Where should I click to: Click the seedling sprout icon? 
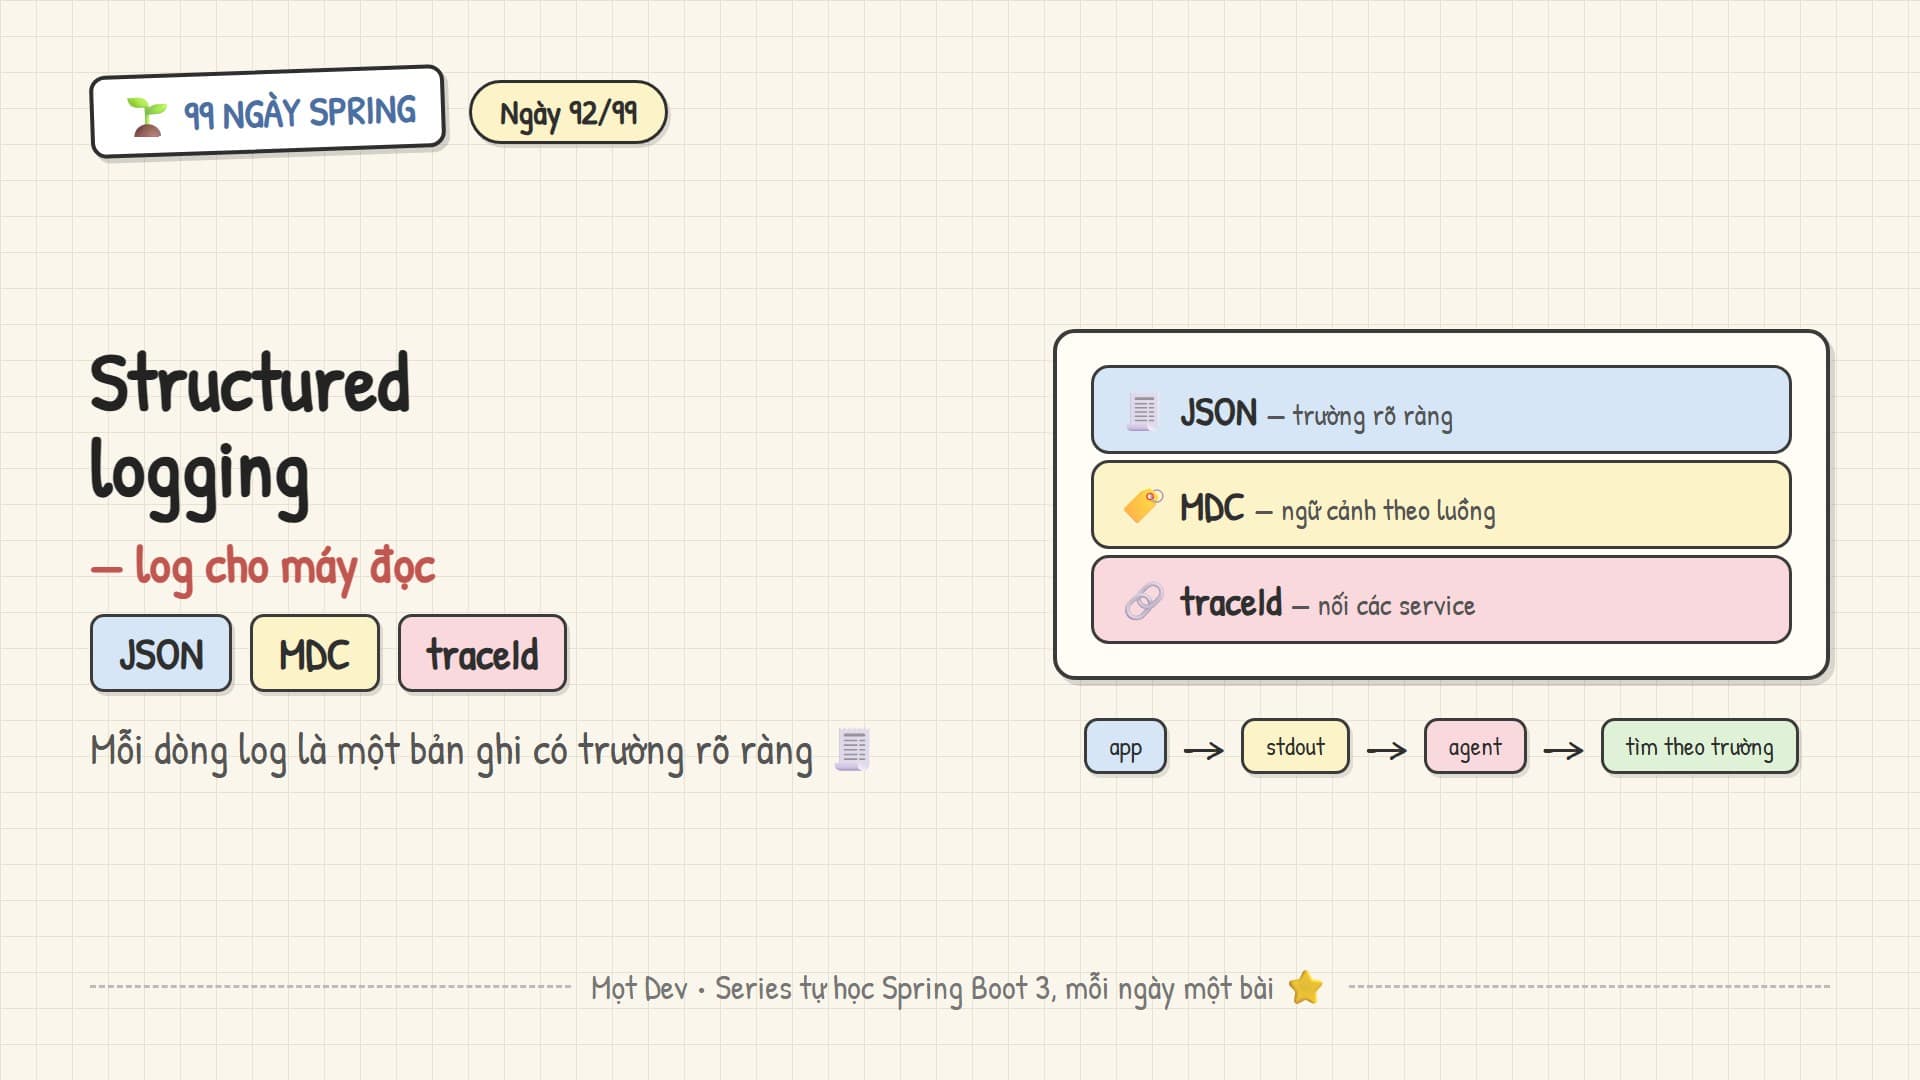click(x=147, y=117)
